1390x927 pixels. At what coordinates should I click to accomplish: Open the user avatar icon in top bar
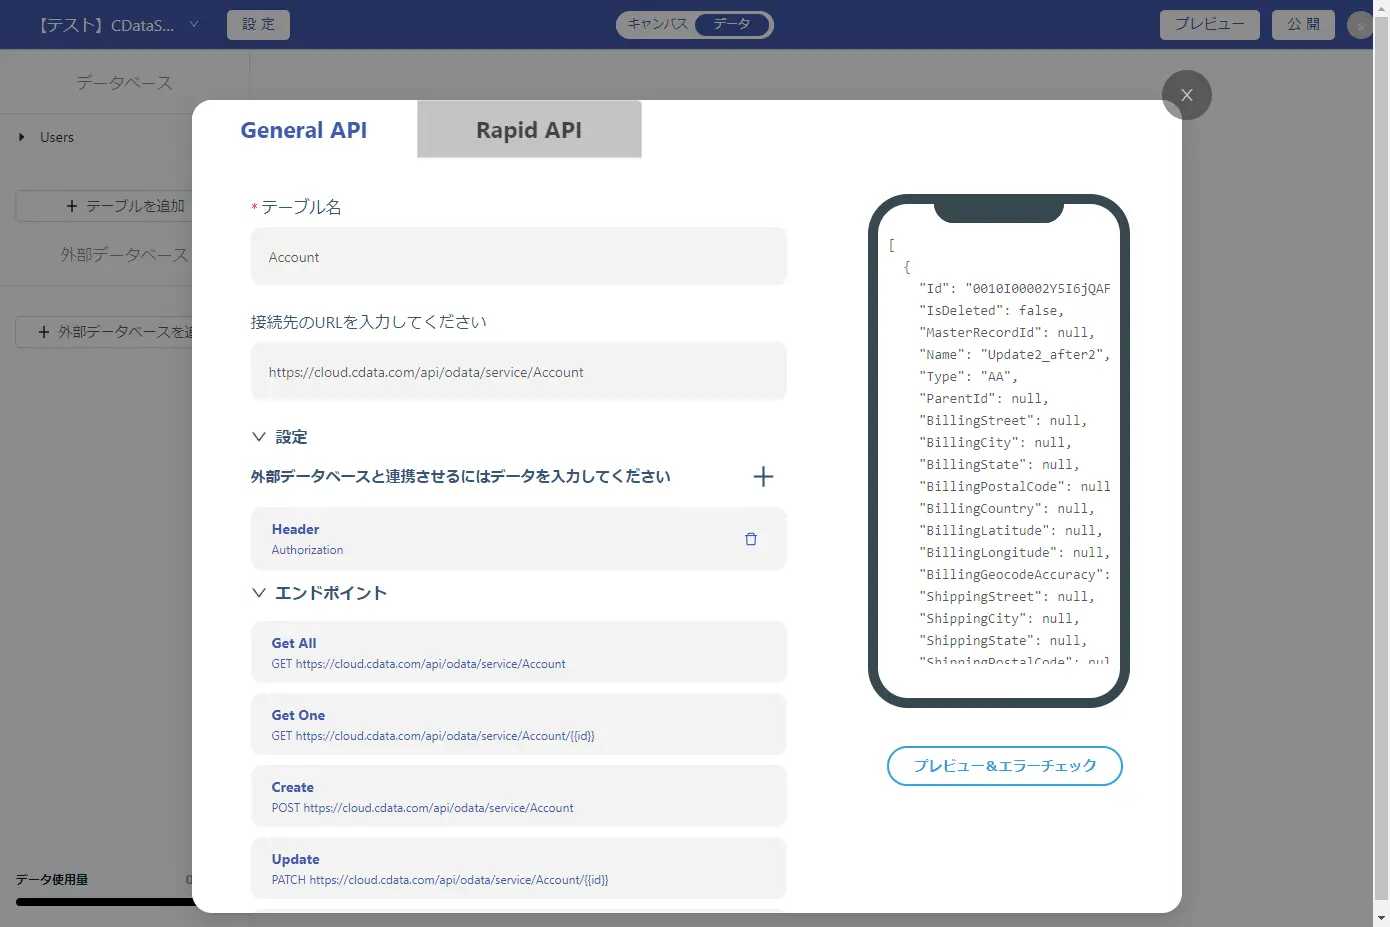click(1360, 25)
